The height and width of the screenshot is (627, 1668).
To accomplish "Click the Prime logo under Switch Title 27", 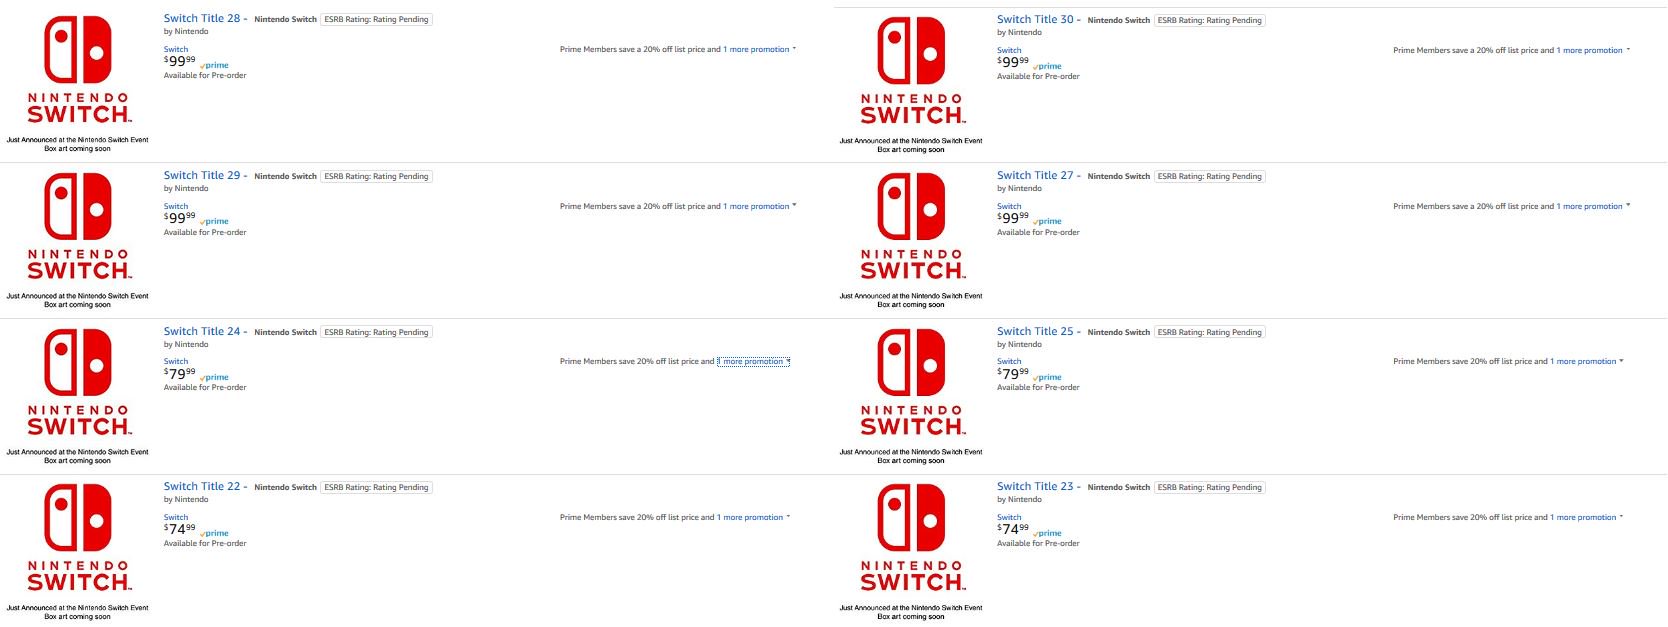I will pyautogui.click(x=1046, y=221).
